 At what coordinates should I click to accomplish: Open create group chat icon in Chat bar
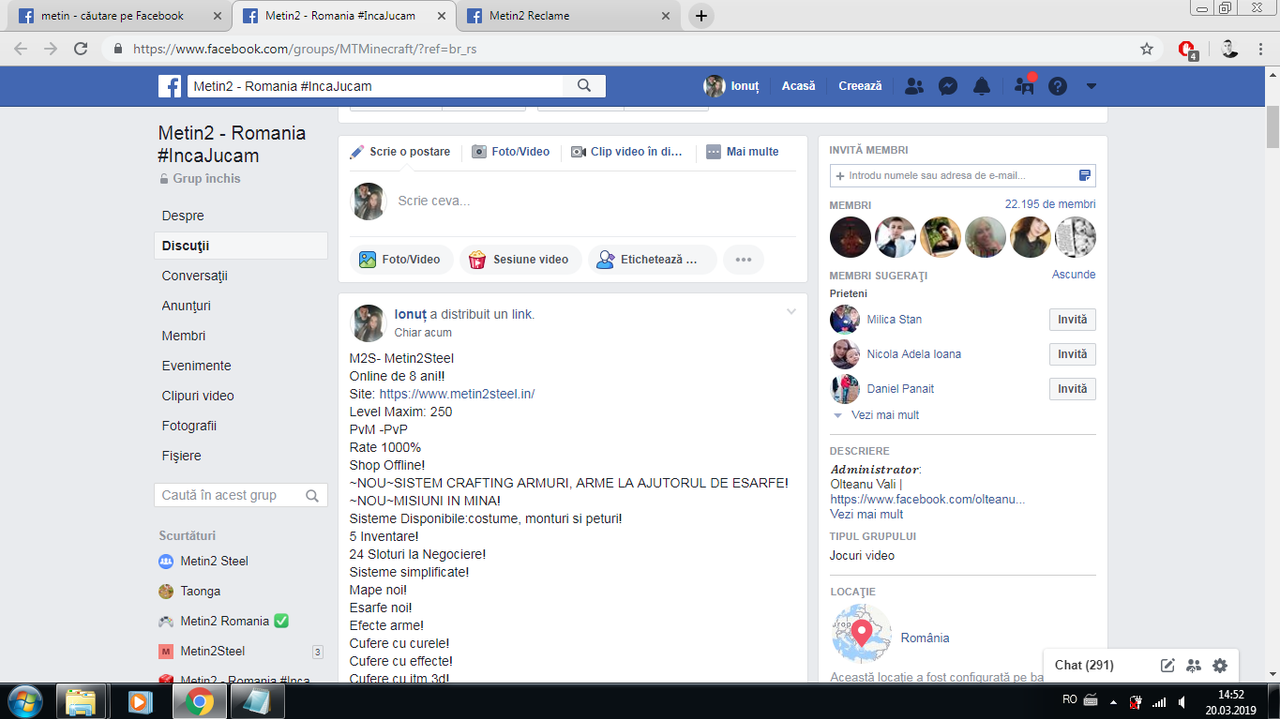[1193, 666]
